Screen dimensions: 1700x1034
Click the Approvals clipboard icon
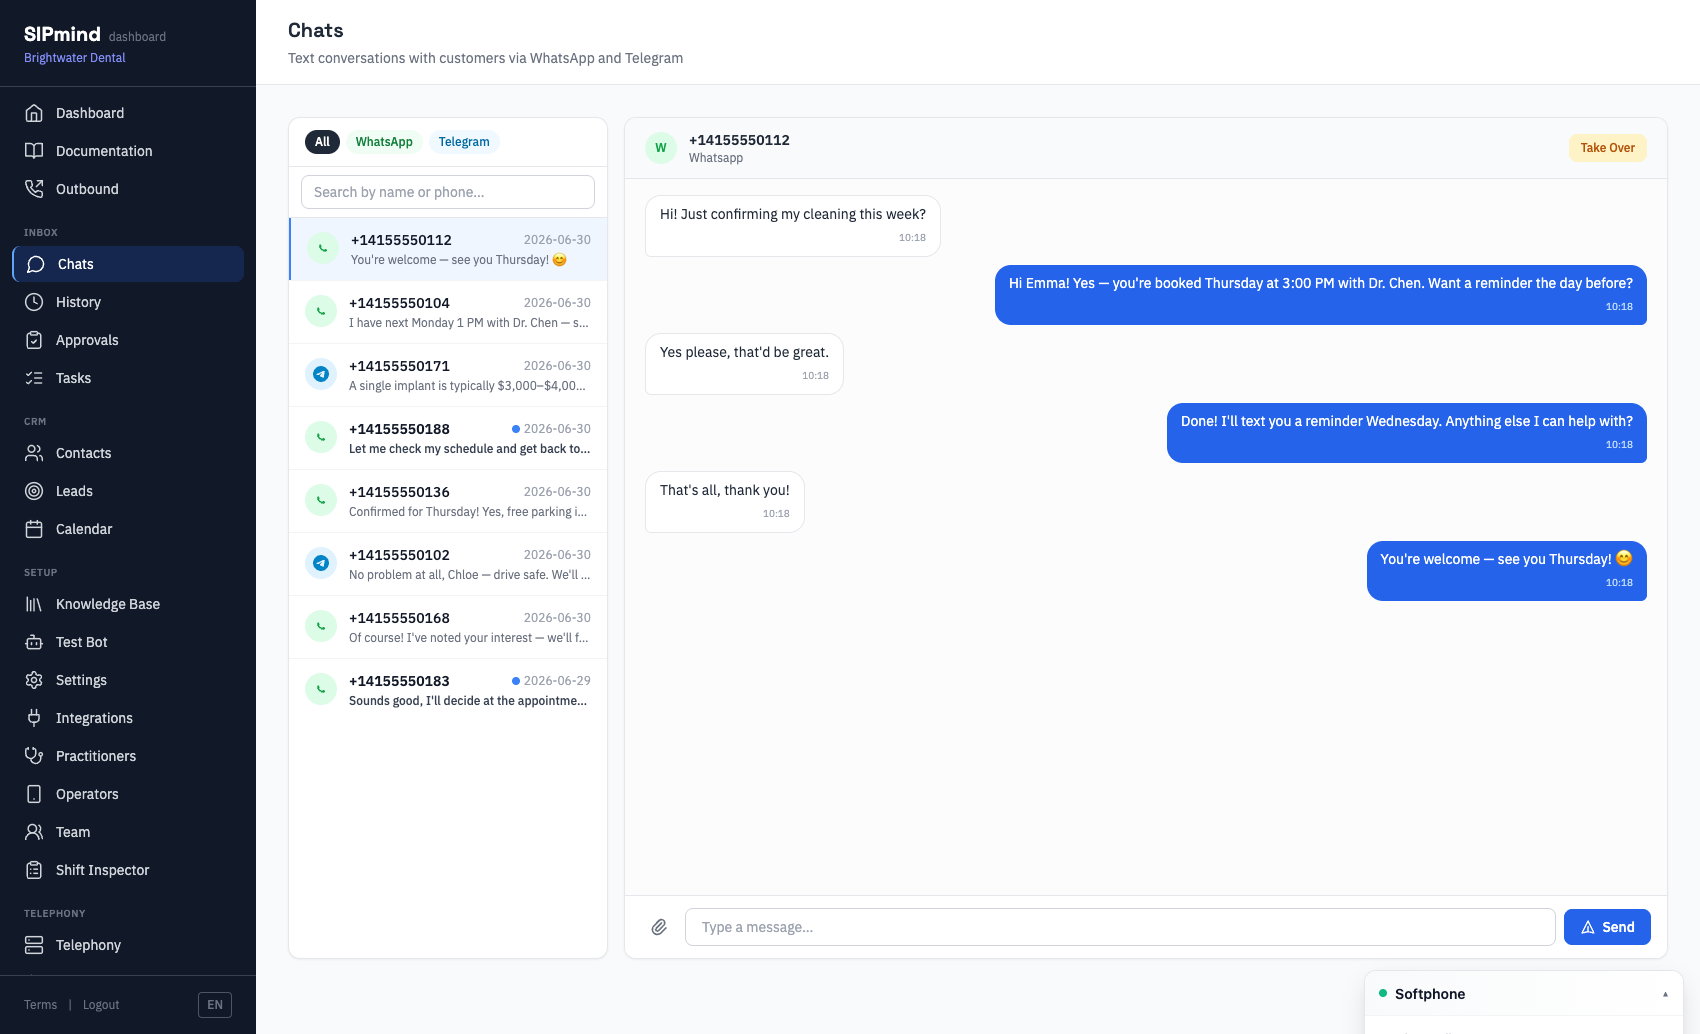tap(34, 340)
